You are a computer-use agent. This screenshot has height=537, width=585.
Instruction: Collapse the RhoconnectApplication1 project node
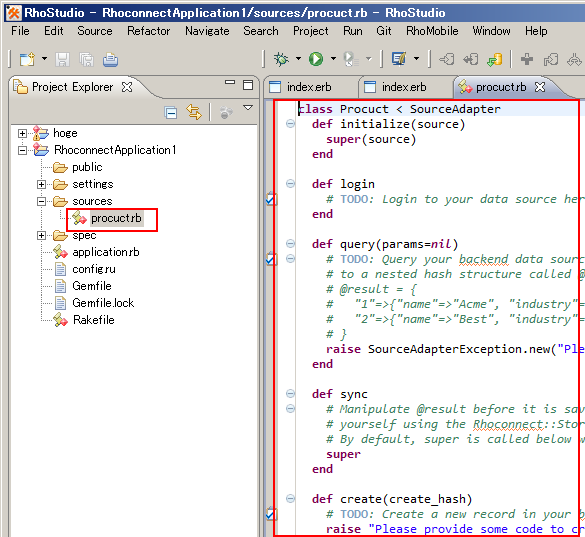22,150
